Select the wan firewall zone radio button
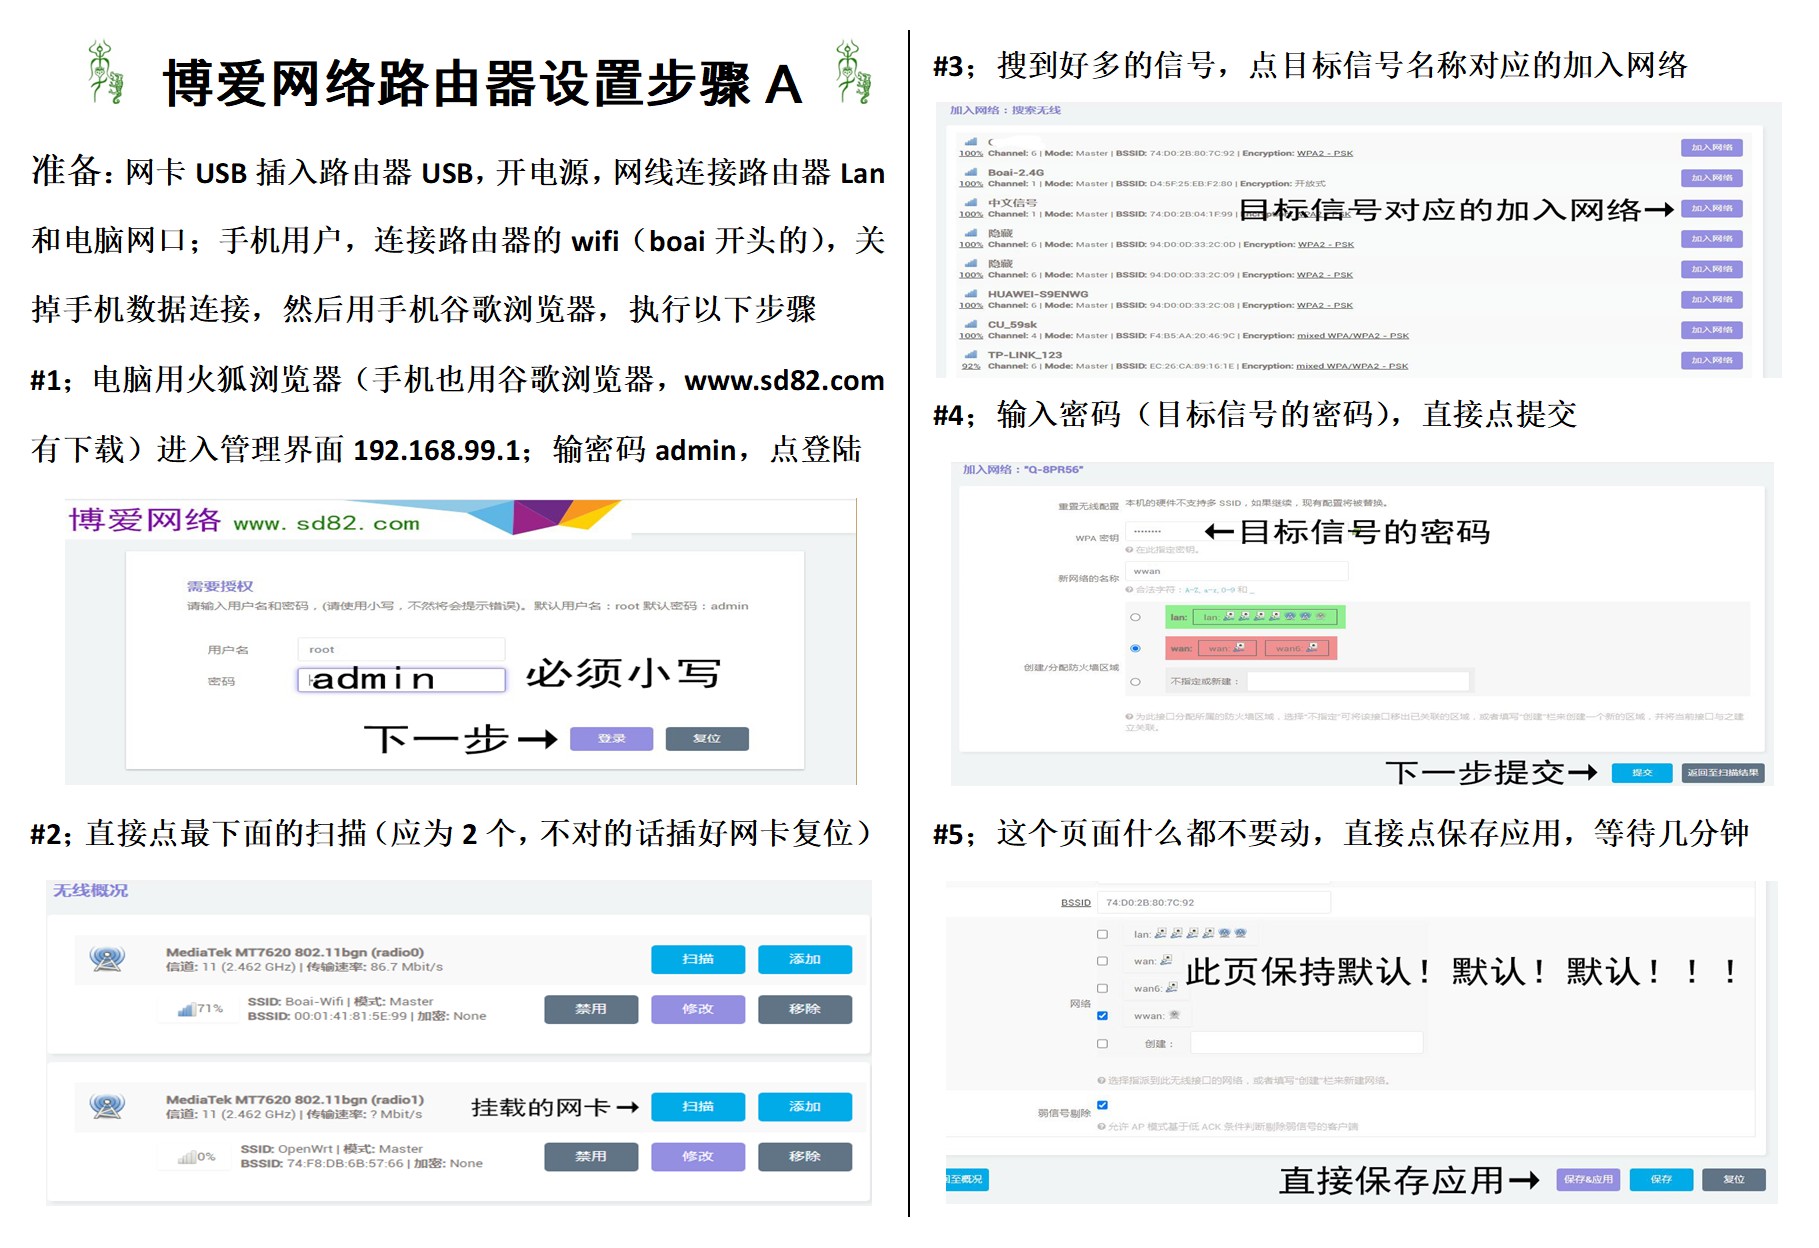Viewport: 1819px width, 1248px height. click(1135, 648)
